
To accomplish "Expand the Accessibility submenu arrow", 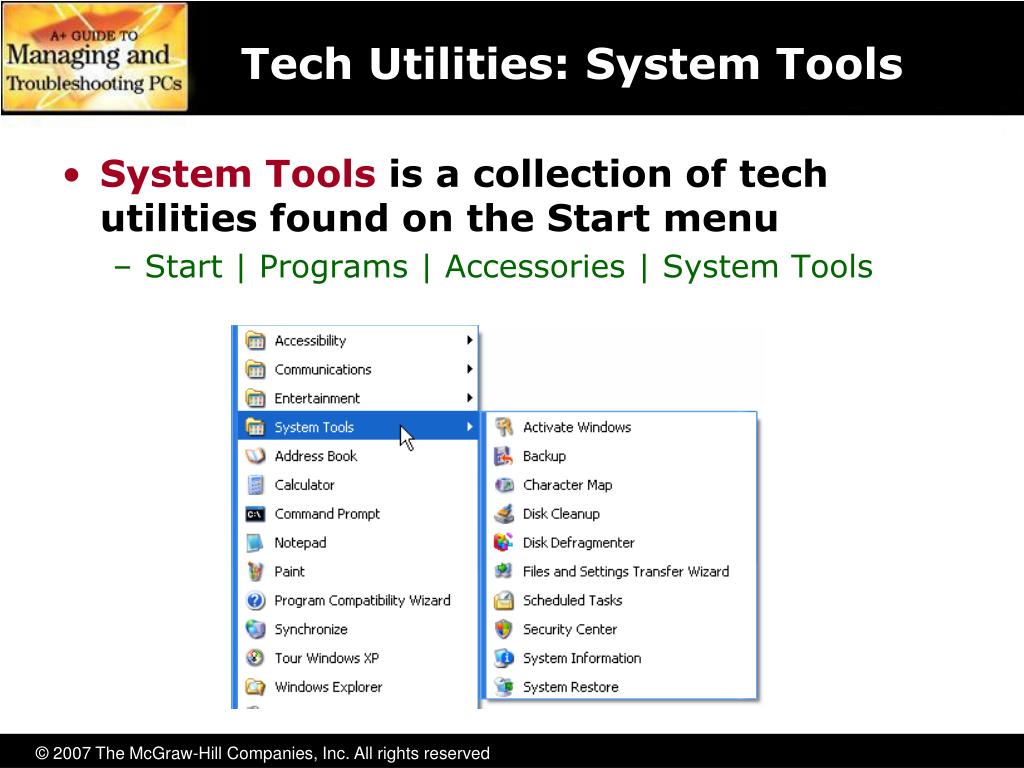I will coord(469,340).
